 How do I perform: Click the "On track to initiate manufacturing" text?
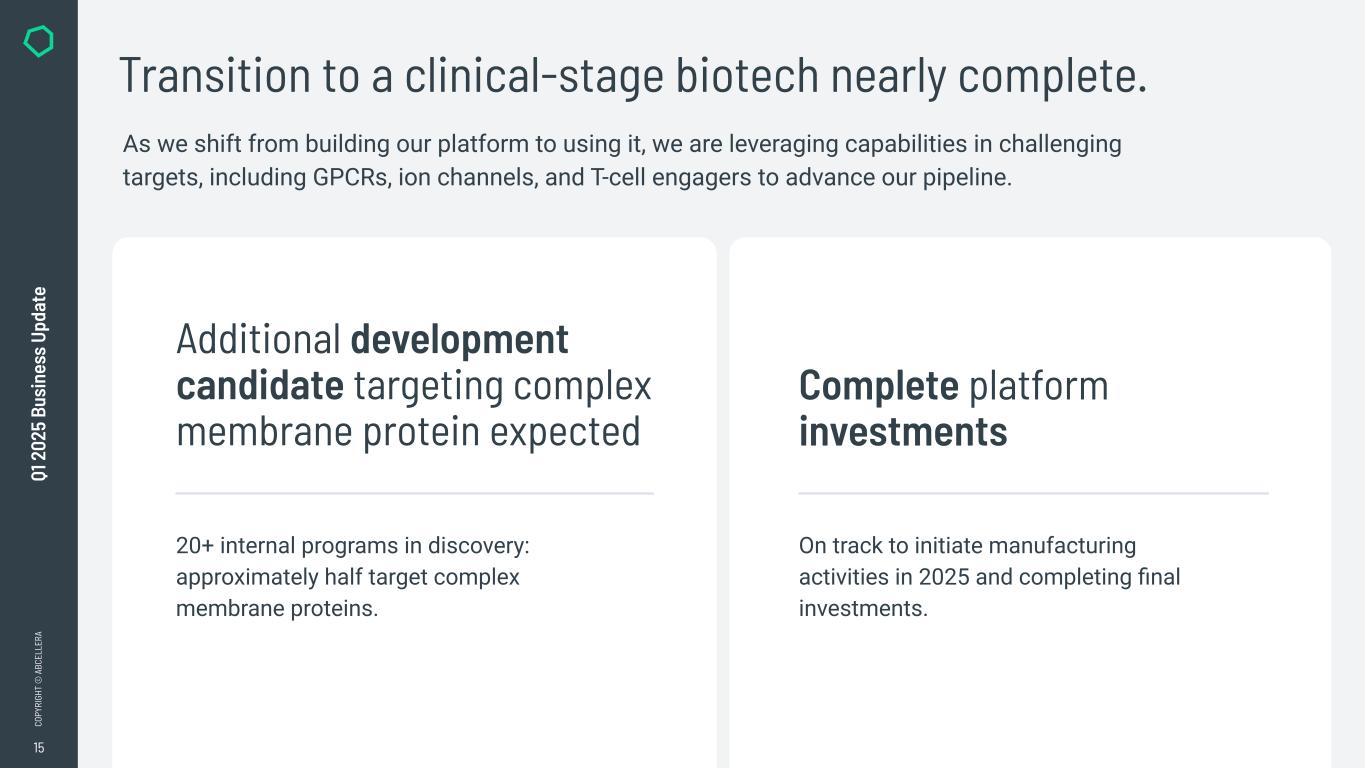pos(967,546)
